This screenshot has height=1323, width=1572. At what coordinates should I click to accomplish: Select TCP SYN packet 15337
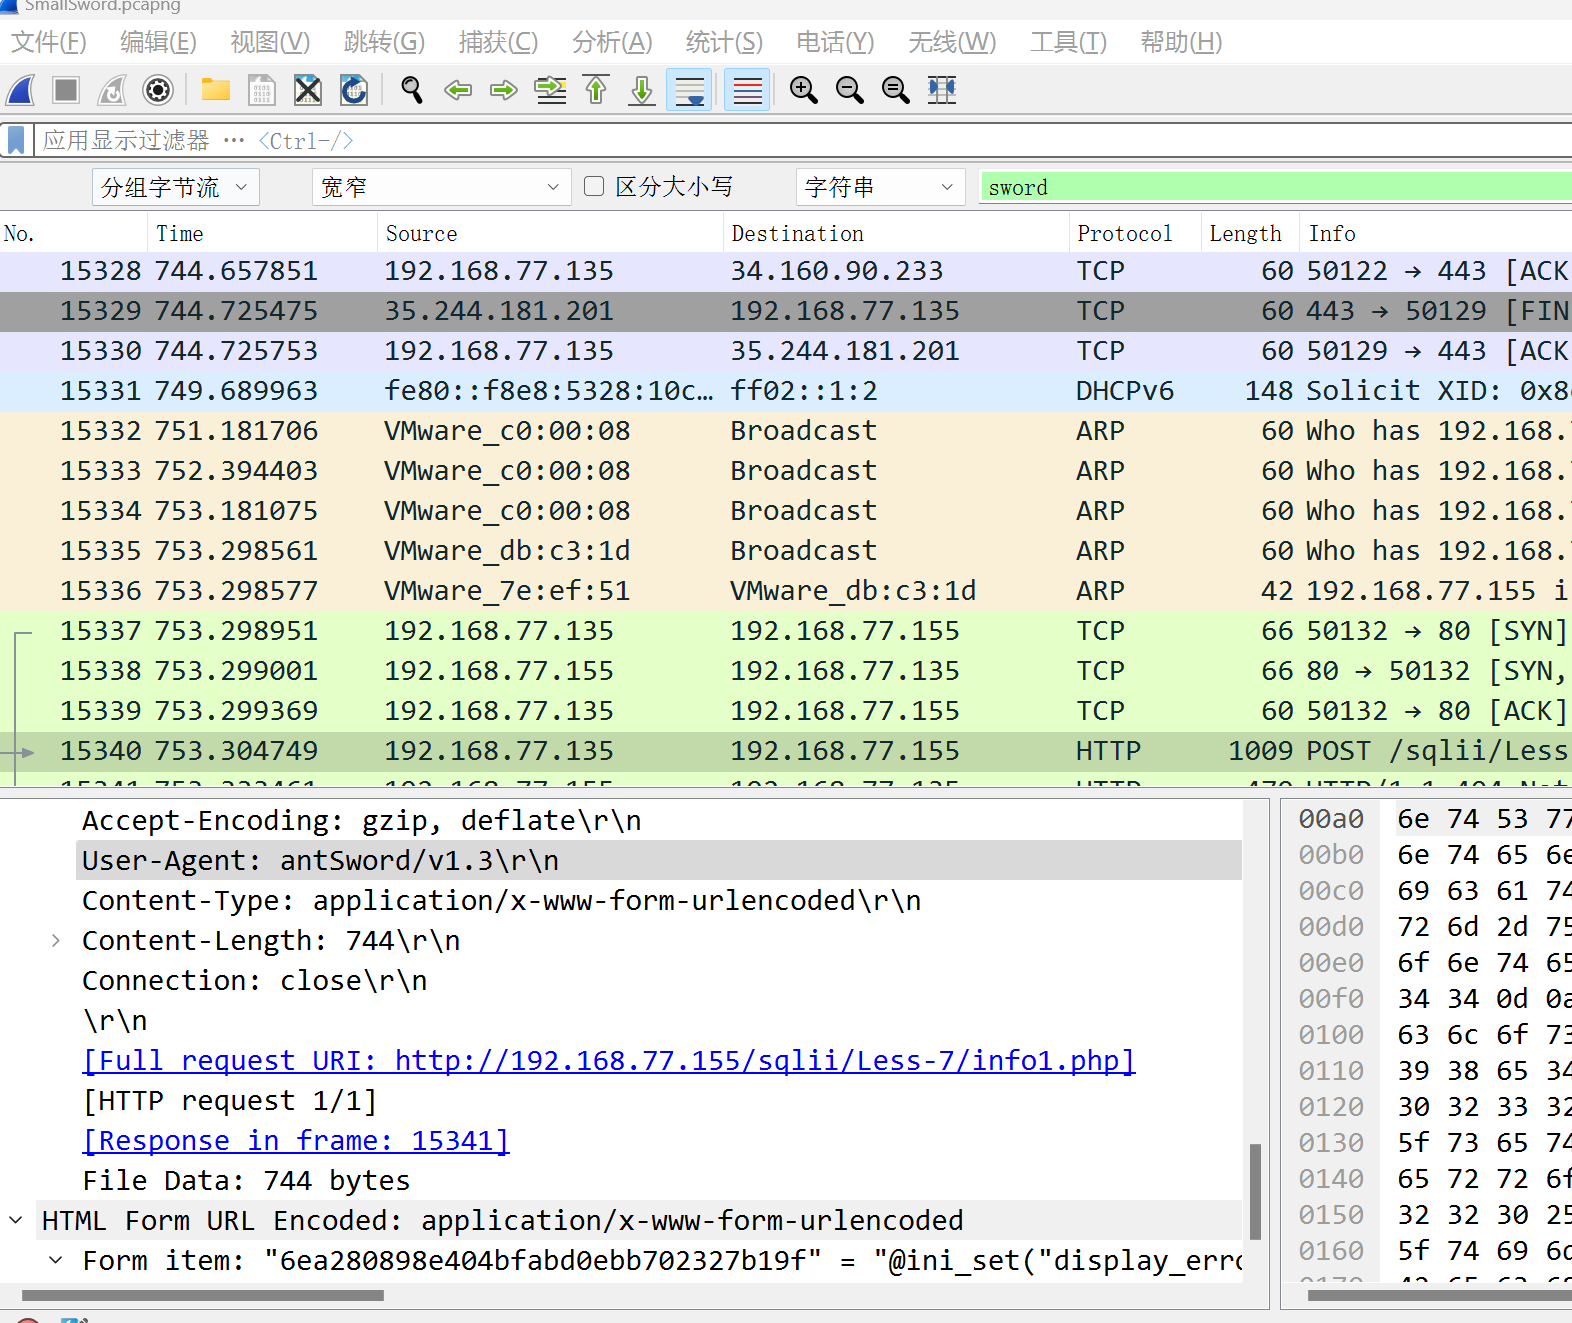click(786, 631)
